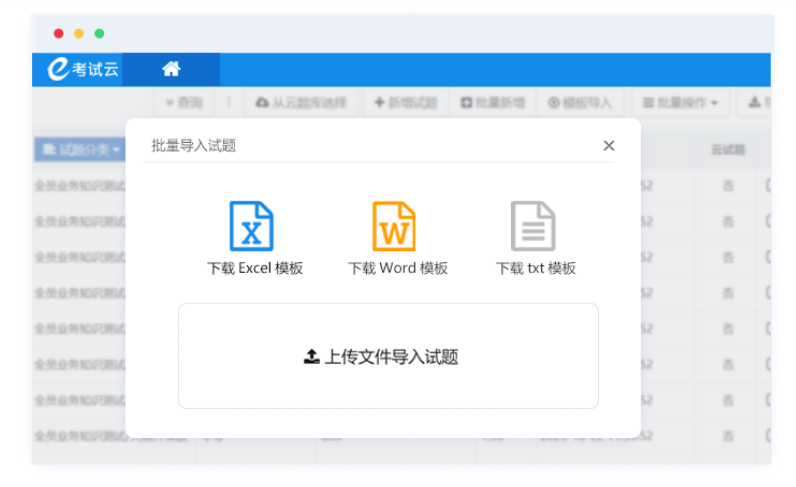
Task: Click the 从云题库选择 toolbar button
Action: coord(302,103)
